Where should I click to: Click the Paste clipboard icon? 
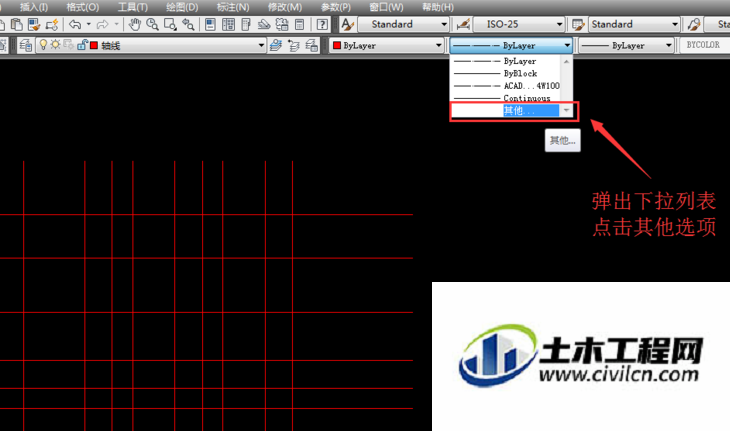[17, 24]
